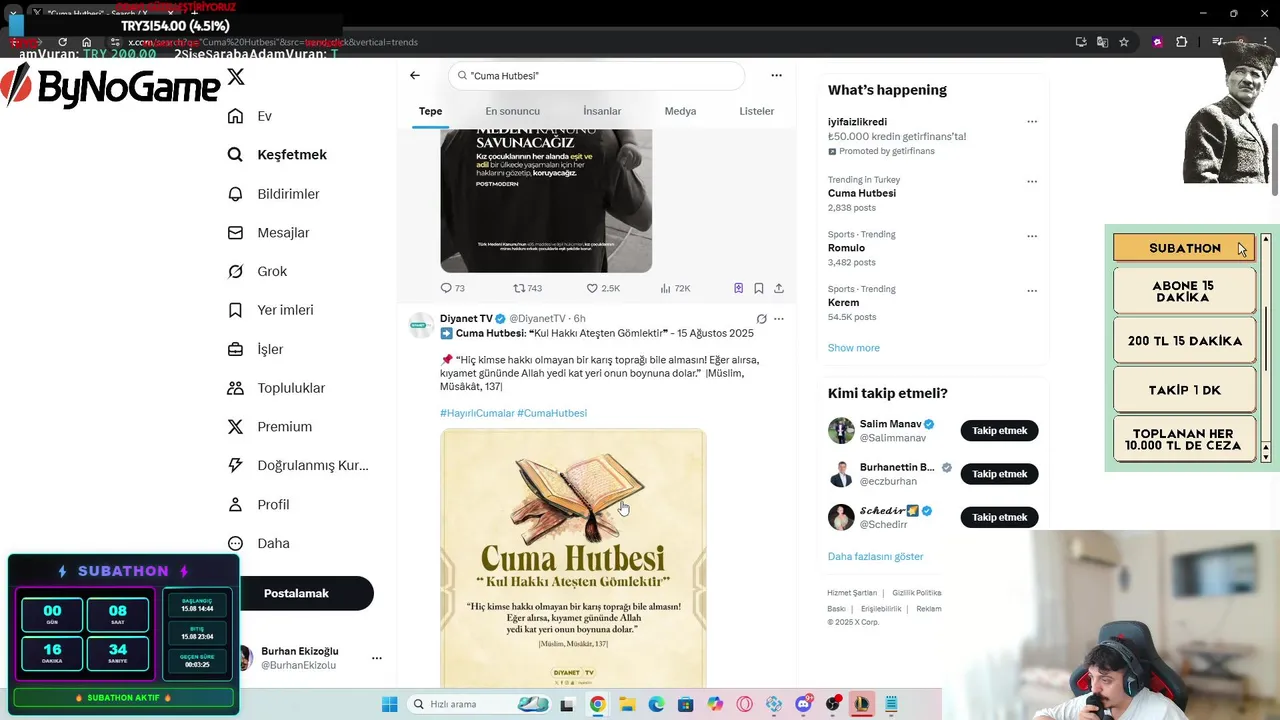Image resolution: width=1280 pixels, height=720 pixels.
Task: Open Cuma Hutbesi post image
Action: [x=573, y=558]
